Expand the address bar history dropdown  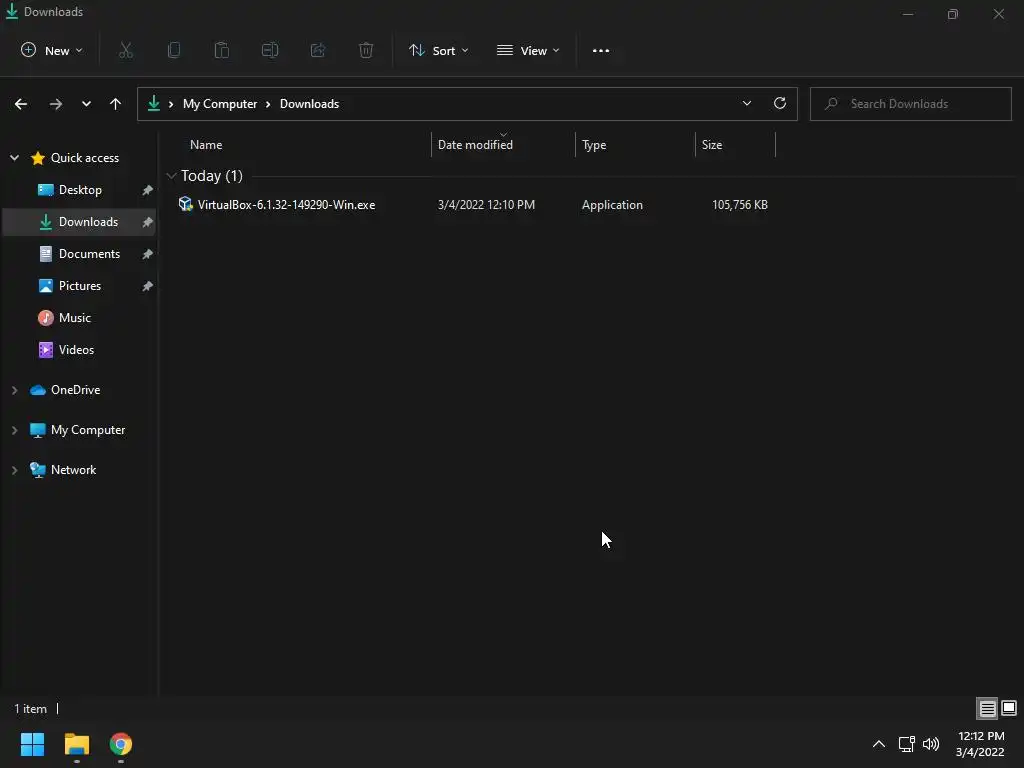point(747,103)
